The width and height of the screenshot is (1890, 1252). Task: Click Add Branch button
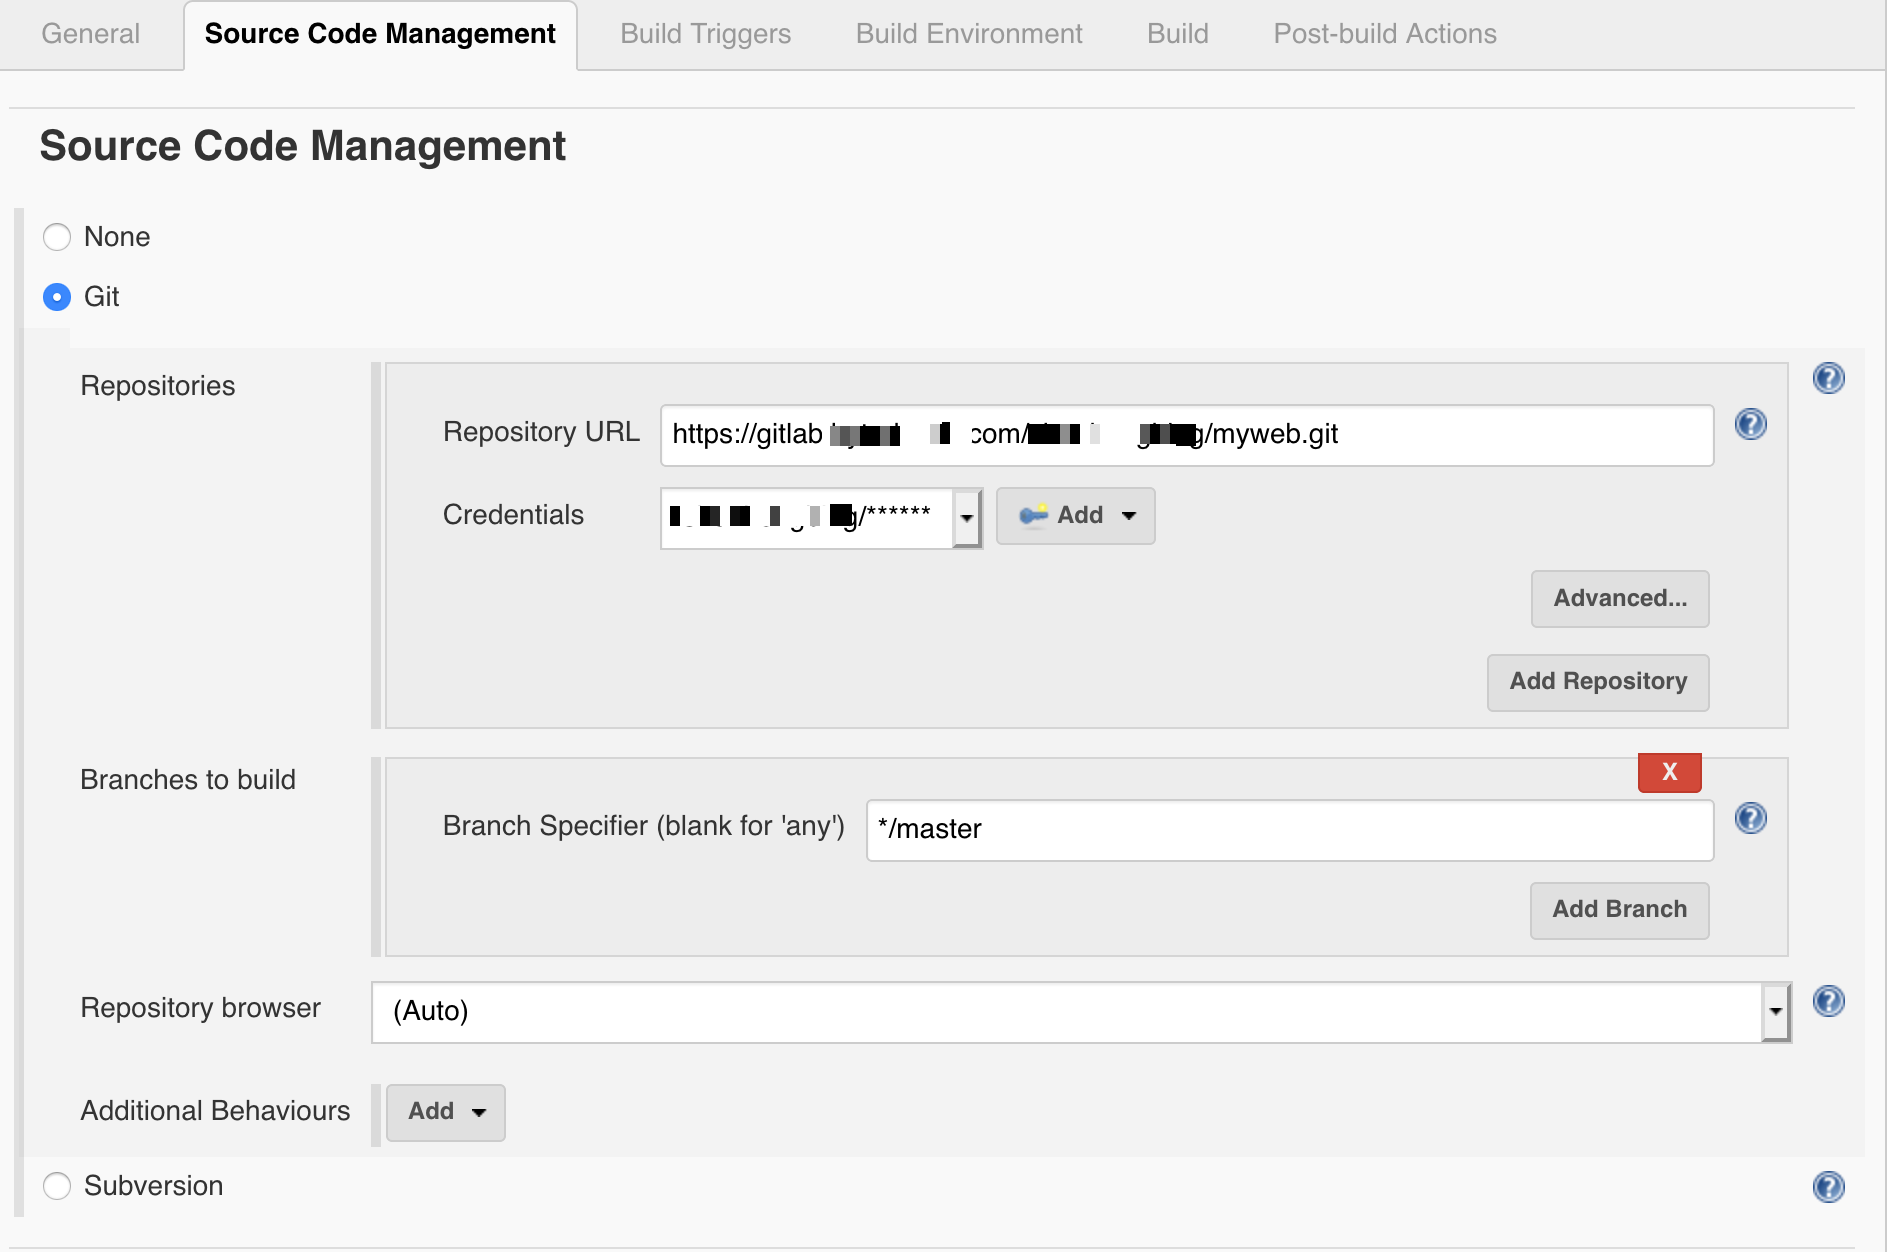point(1619,909)
